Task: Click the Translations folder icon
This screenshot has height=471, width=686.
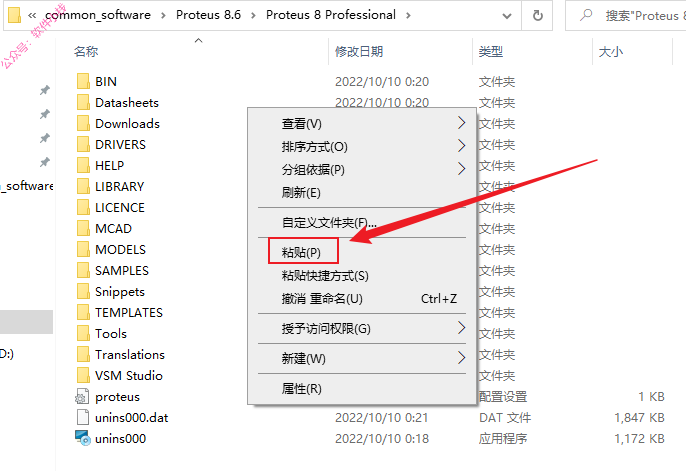Action: pos(83,354)
